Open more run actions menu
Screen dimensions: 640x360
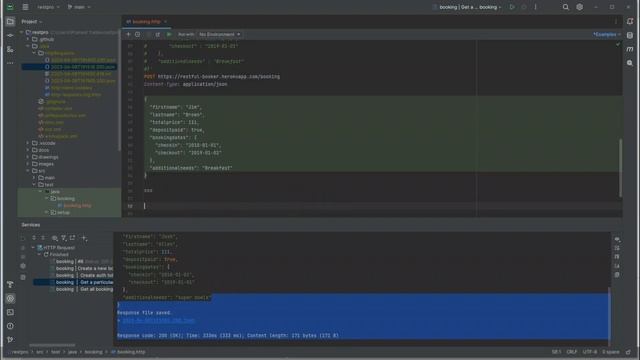click(536, 7)
